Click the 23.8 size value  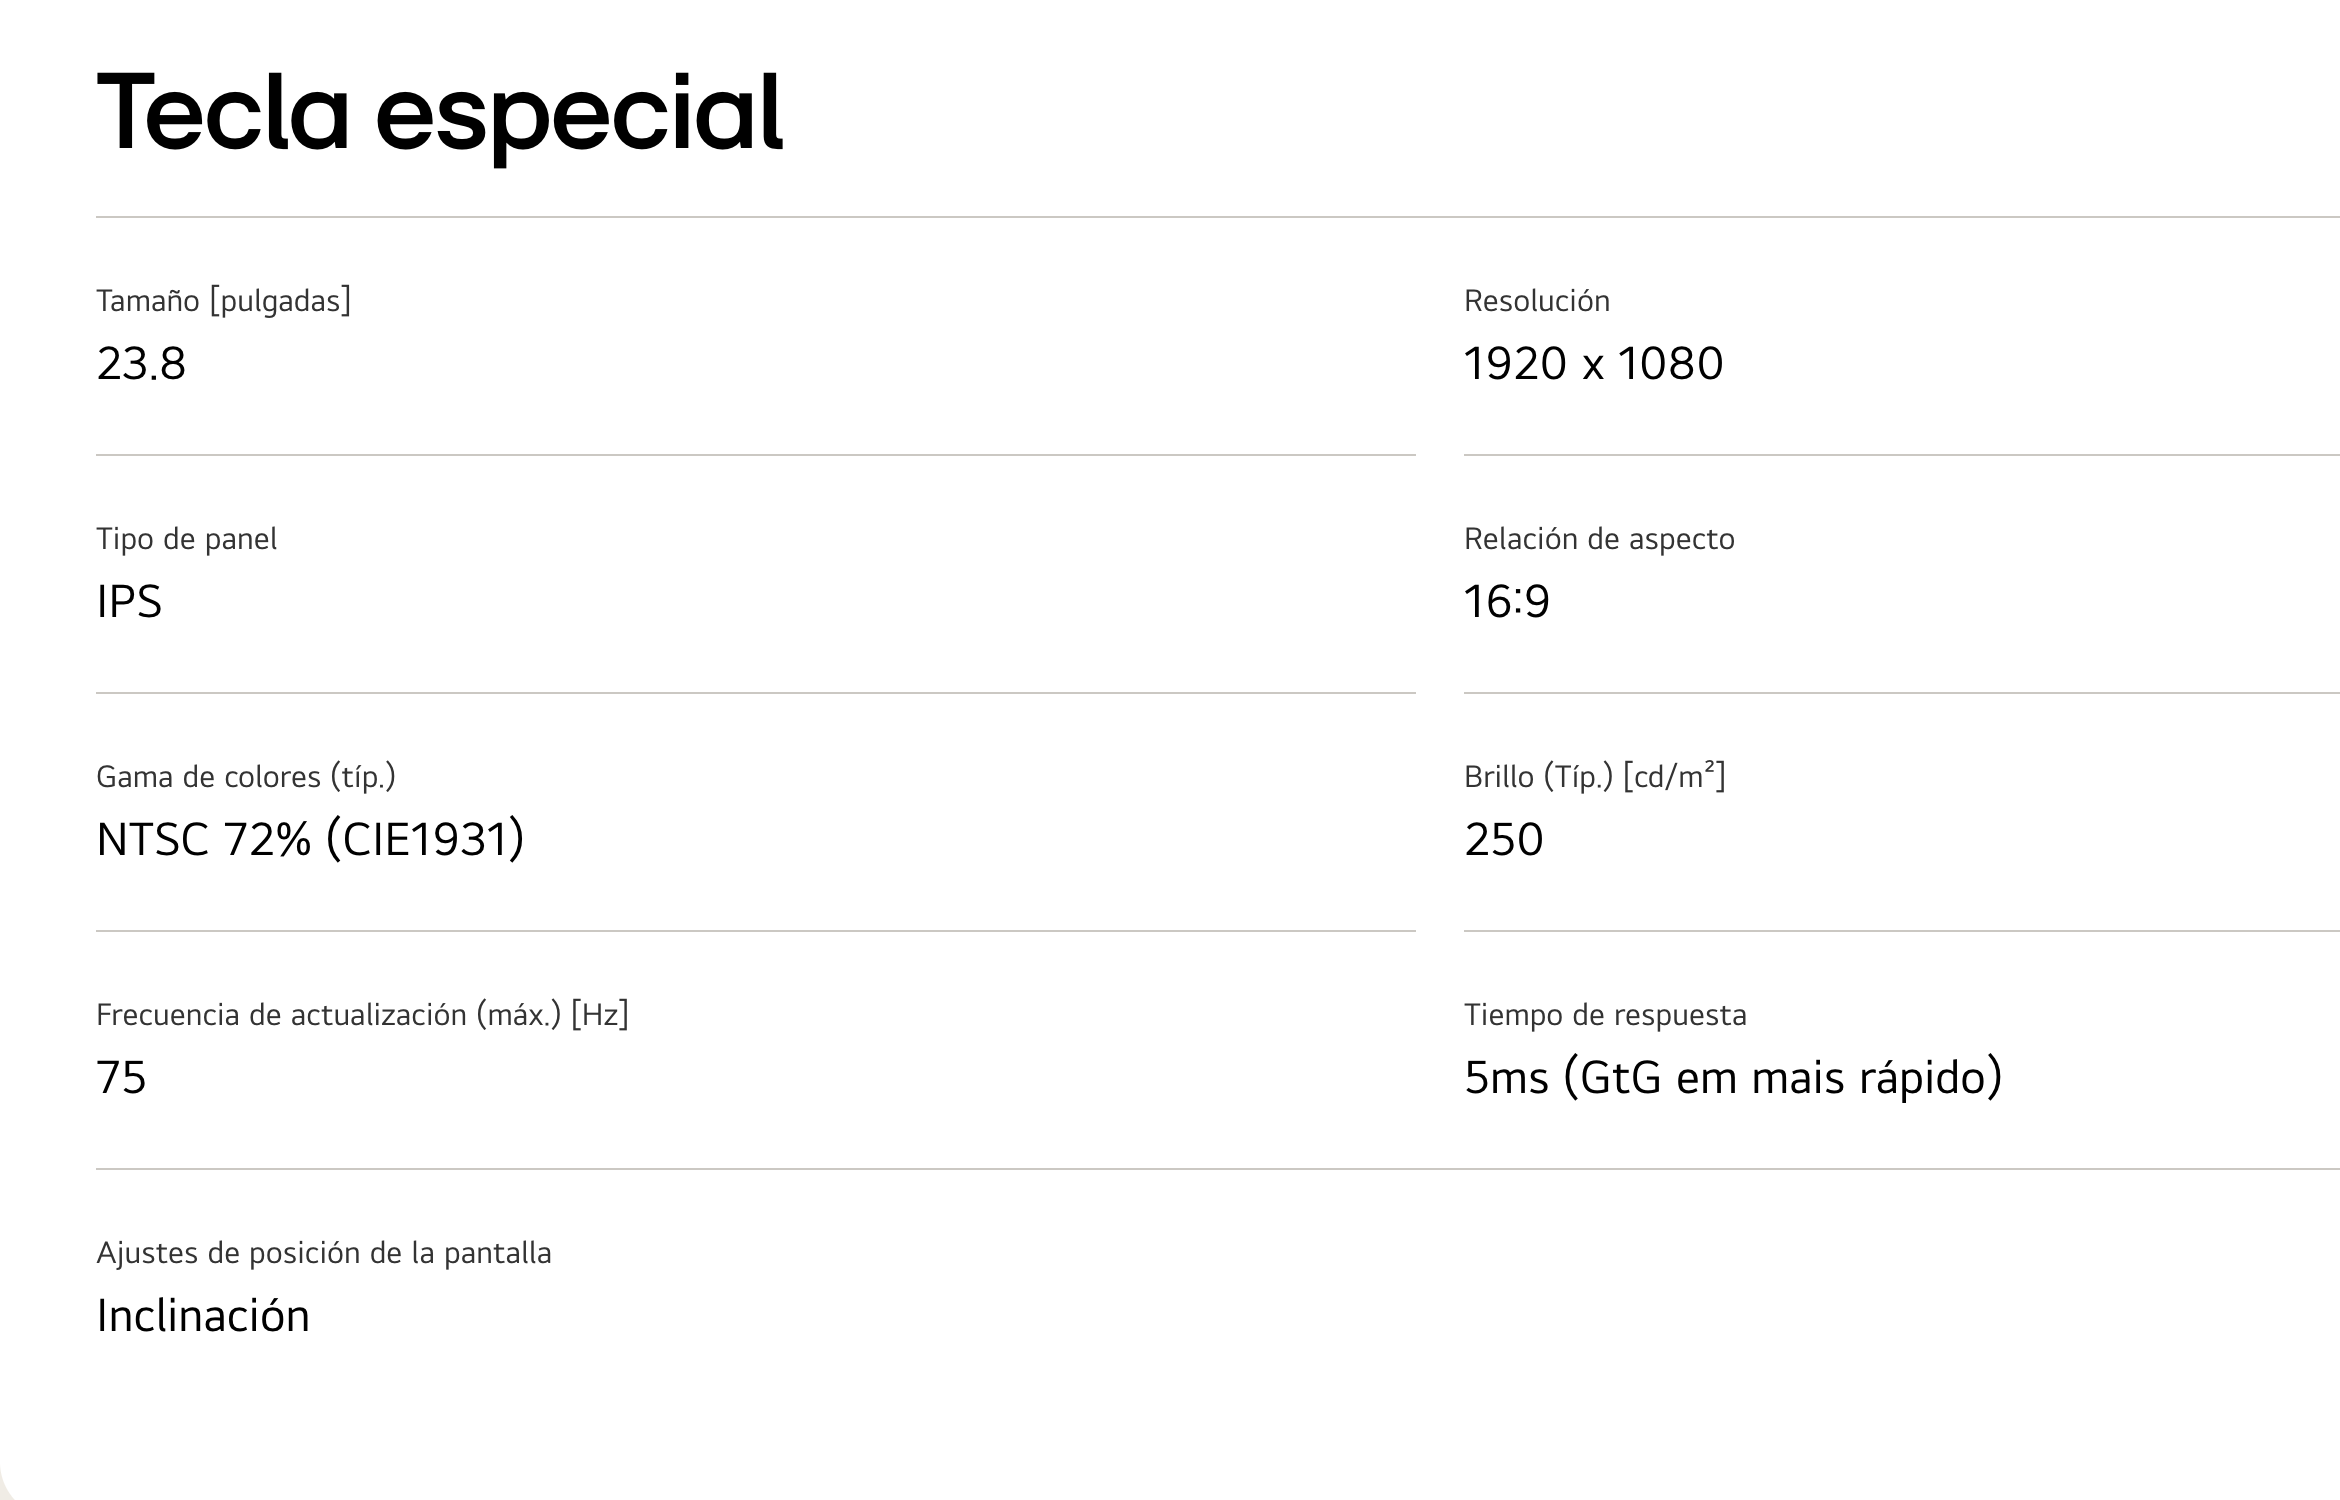pyautogui.click(x=141, y=363)
